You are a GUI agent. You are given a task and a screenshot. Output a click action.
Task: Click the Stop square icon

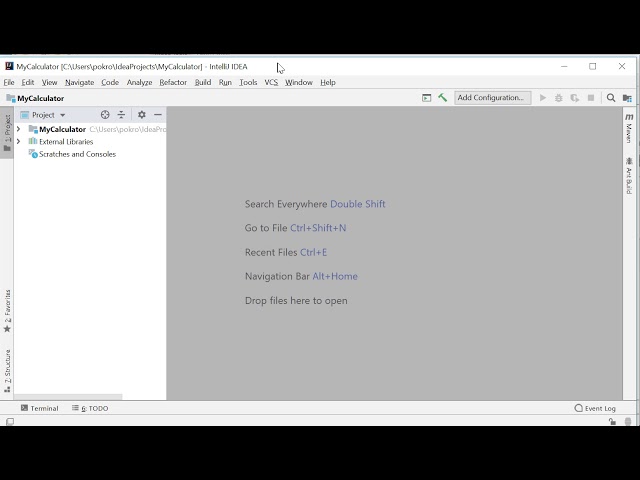click(x=591, y=98)
